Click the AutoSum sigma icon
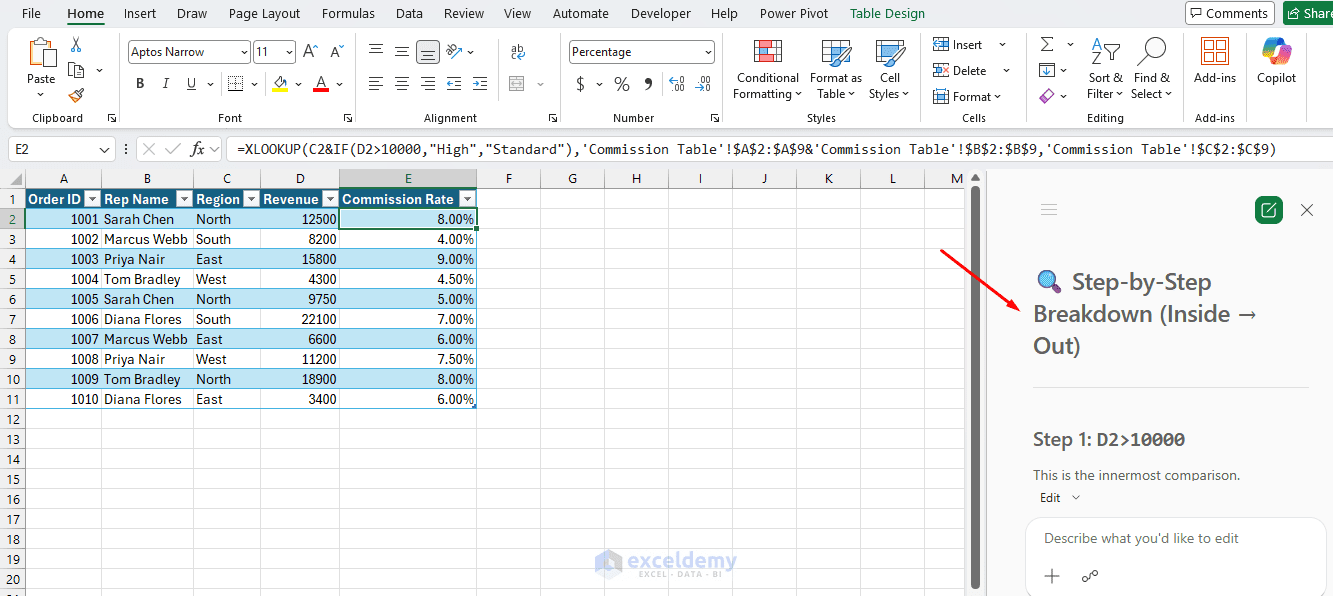 [1047, 44]
